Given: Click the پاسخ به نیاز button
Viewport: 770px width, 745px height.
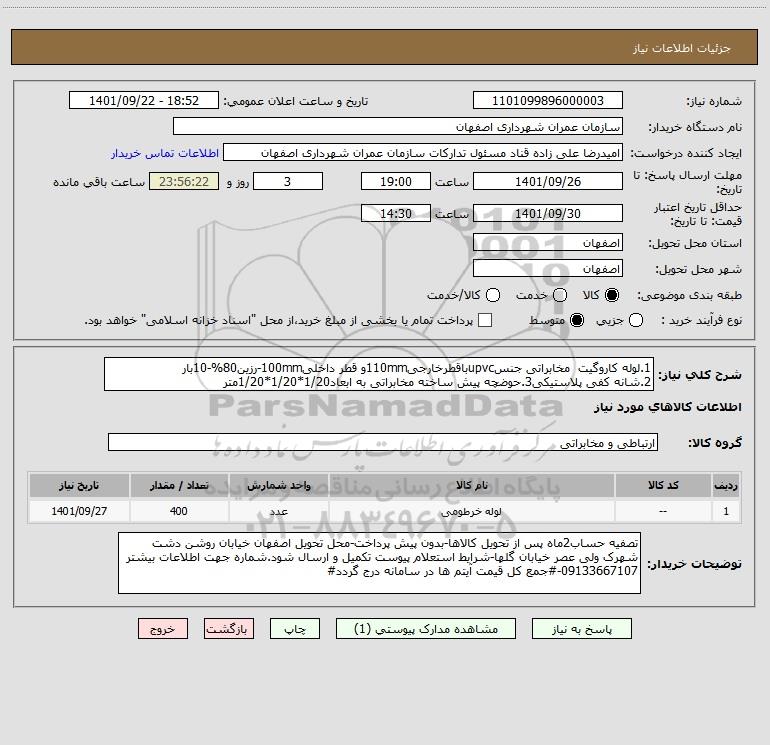Looking at the screenshot, I should (x=582, y=629).
